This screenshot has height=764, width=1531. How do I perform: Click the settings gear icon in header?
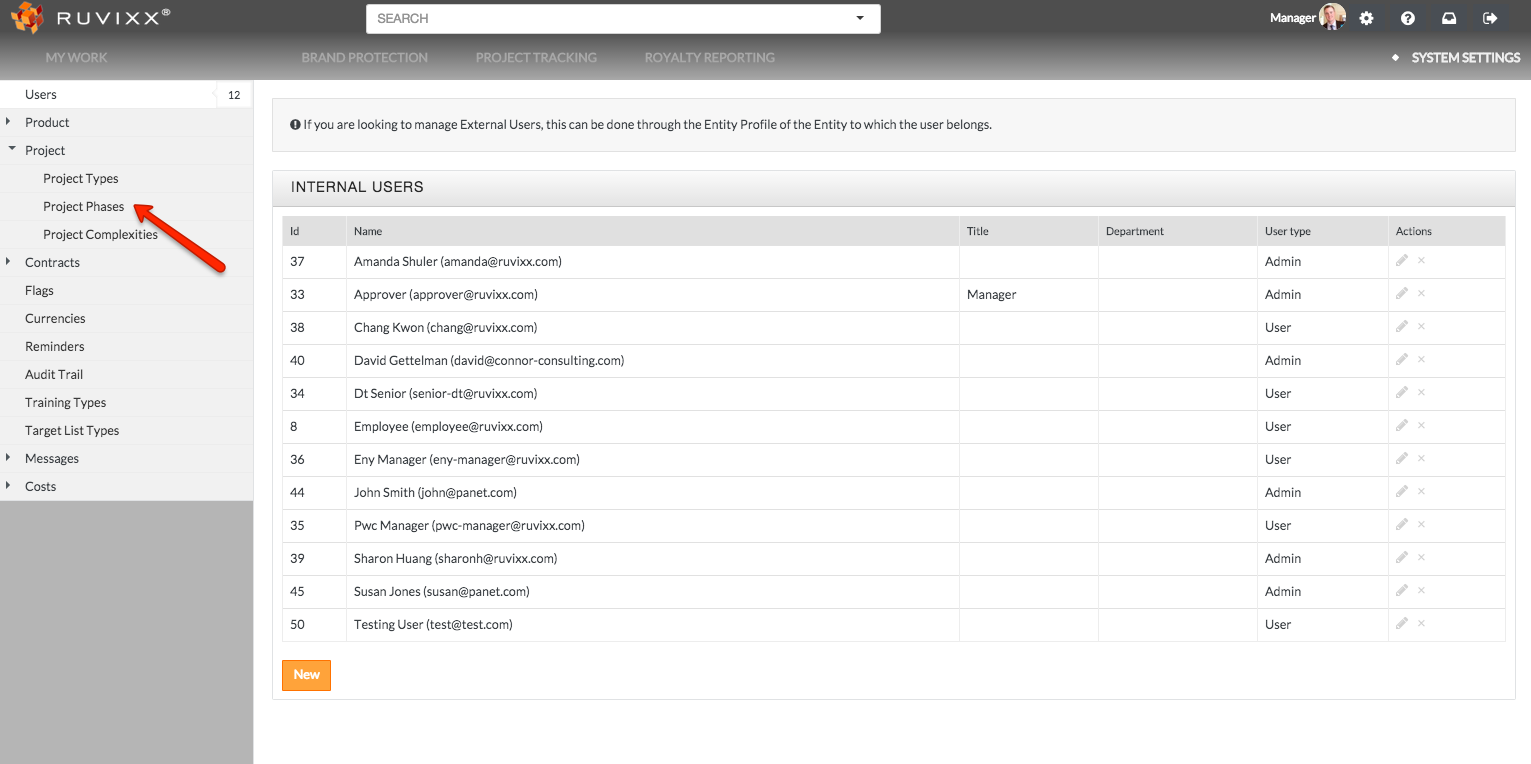point(1367,18)
